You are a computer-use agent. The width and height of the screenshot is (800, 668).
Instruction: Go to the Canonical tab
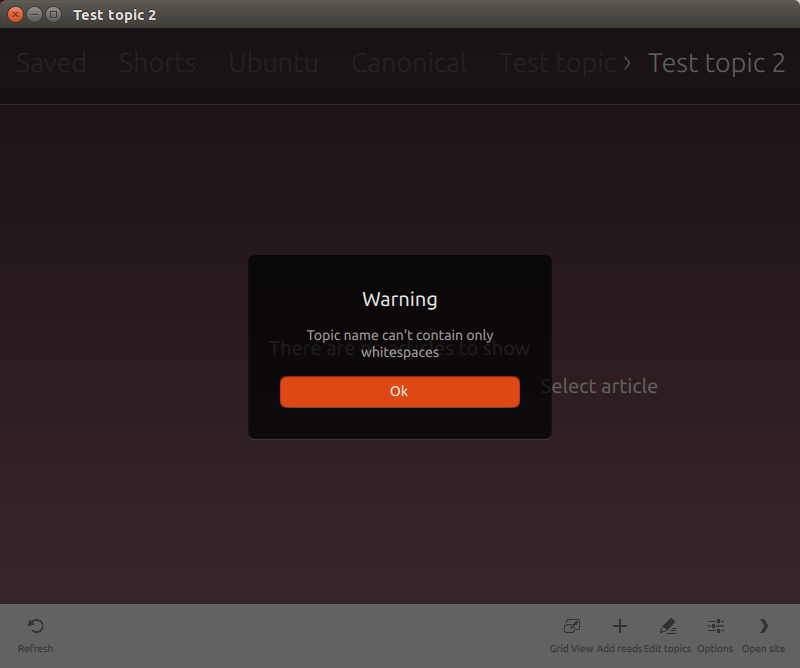pos(409,63)
